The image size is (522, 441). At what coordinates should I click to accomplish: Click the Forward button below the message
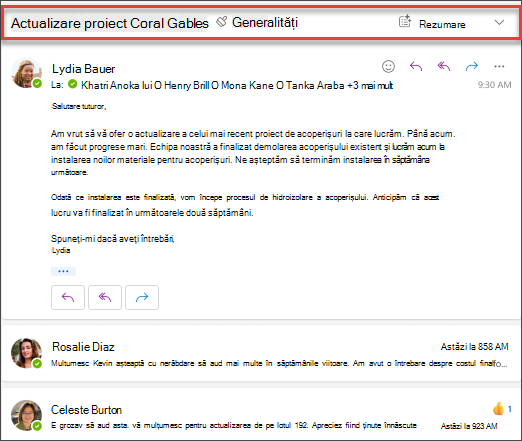click(142, 297)
